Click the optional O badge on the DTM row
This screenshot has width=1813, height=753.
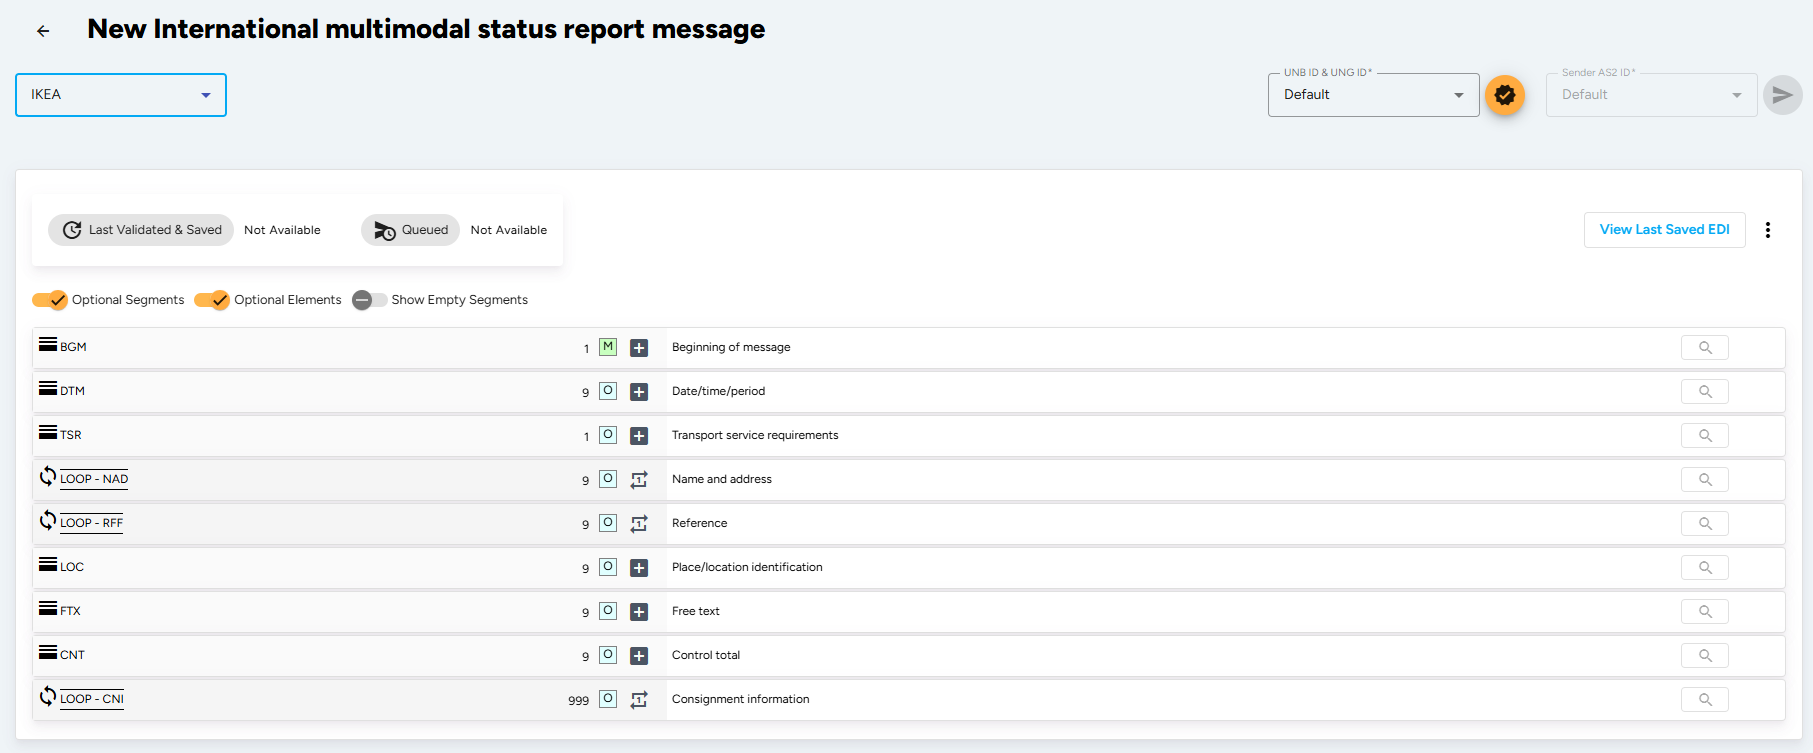608,391
